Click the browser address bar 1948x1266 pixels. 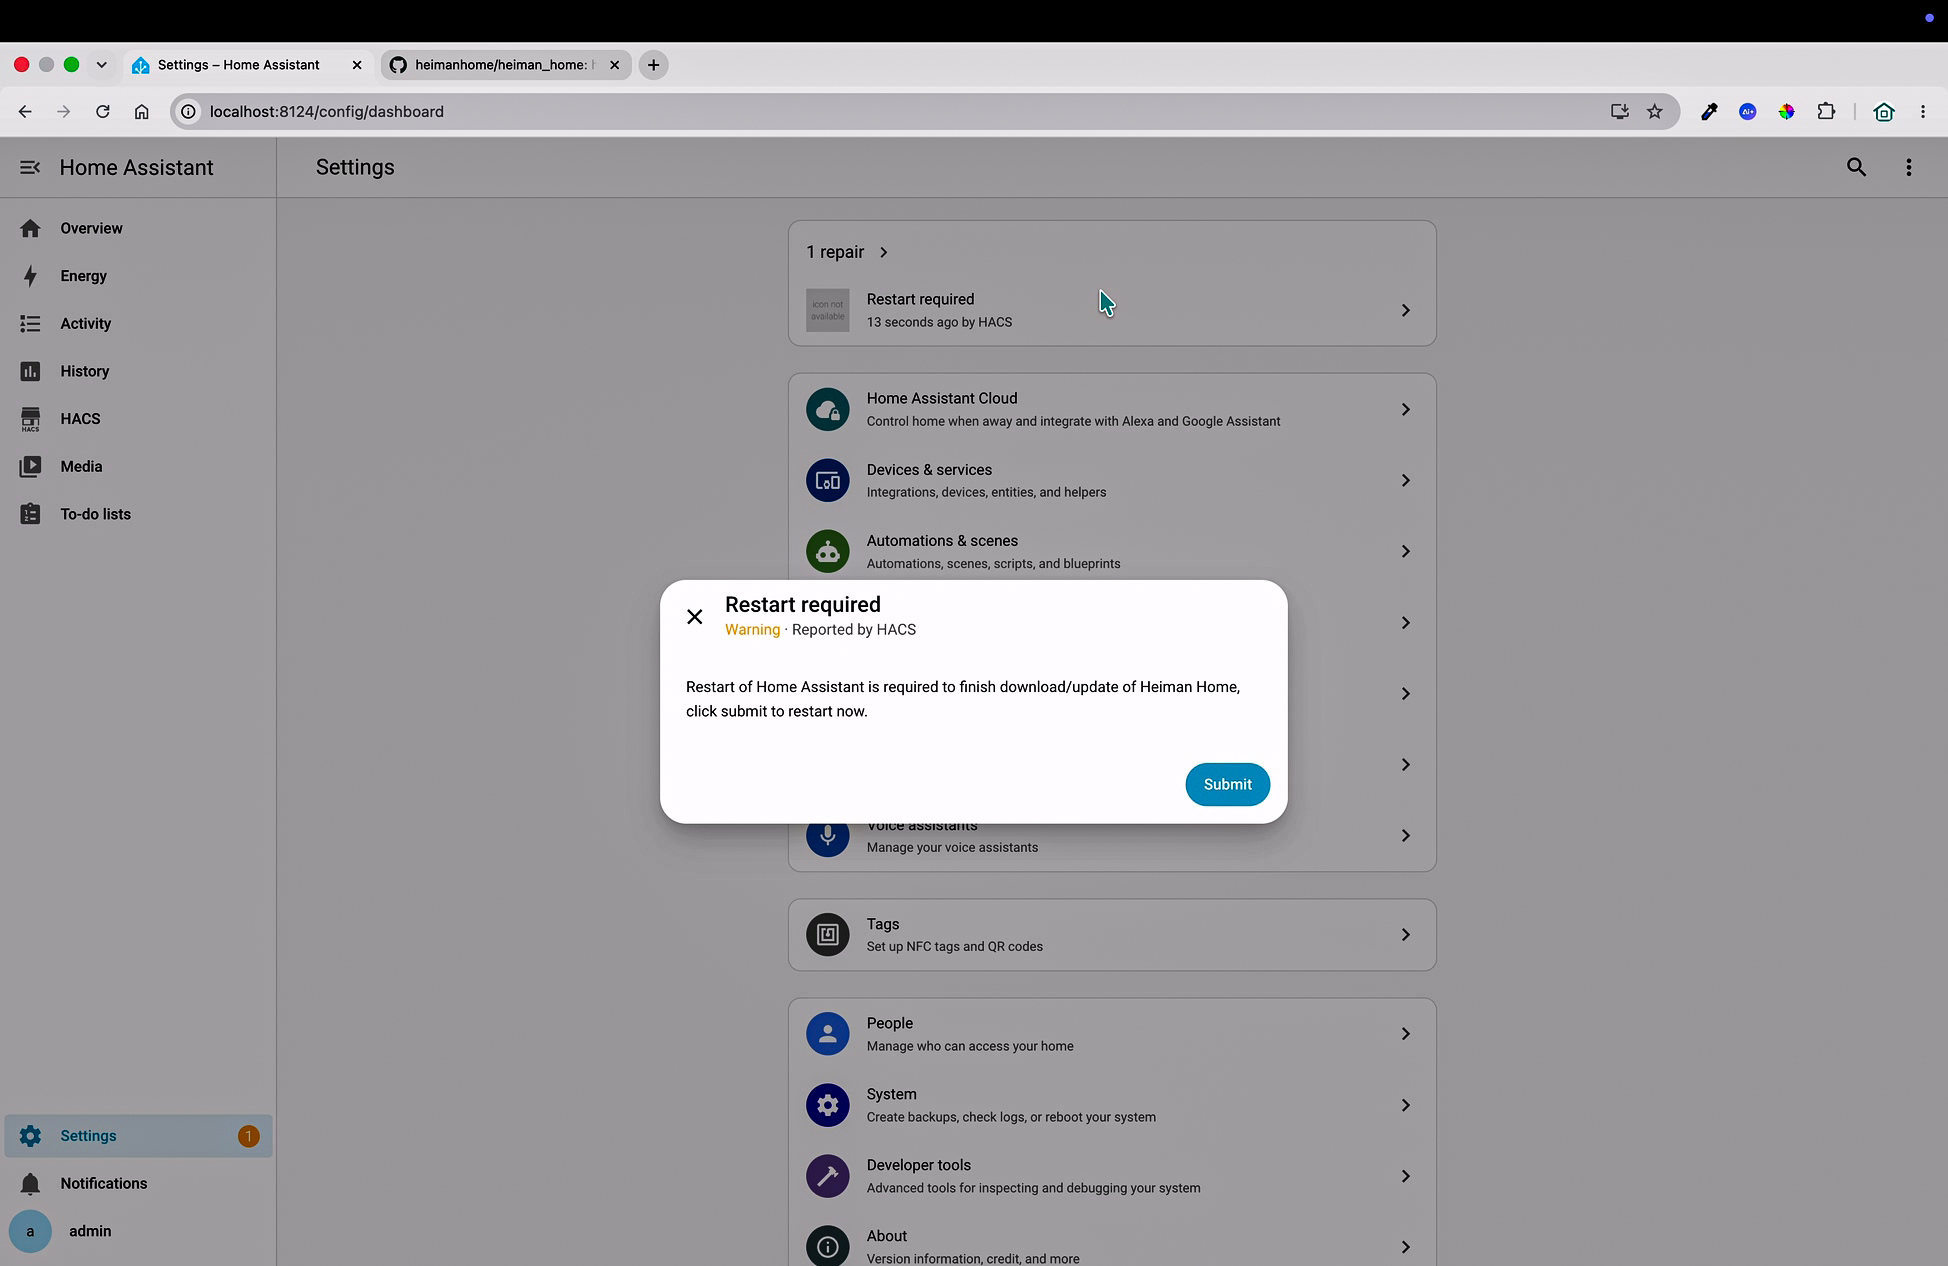pyautogui.click(x=900, y=111)
